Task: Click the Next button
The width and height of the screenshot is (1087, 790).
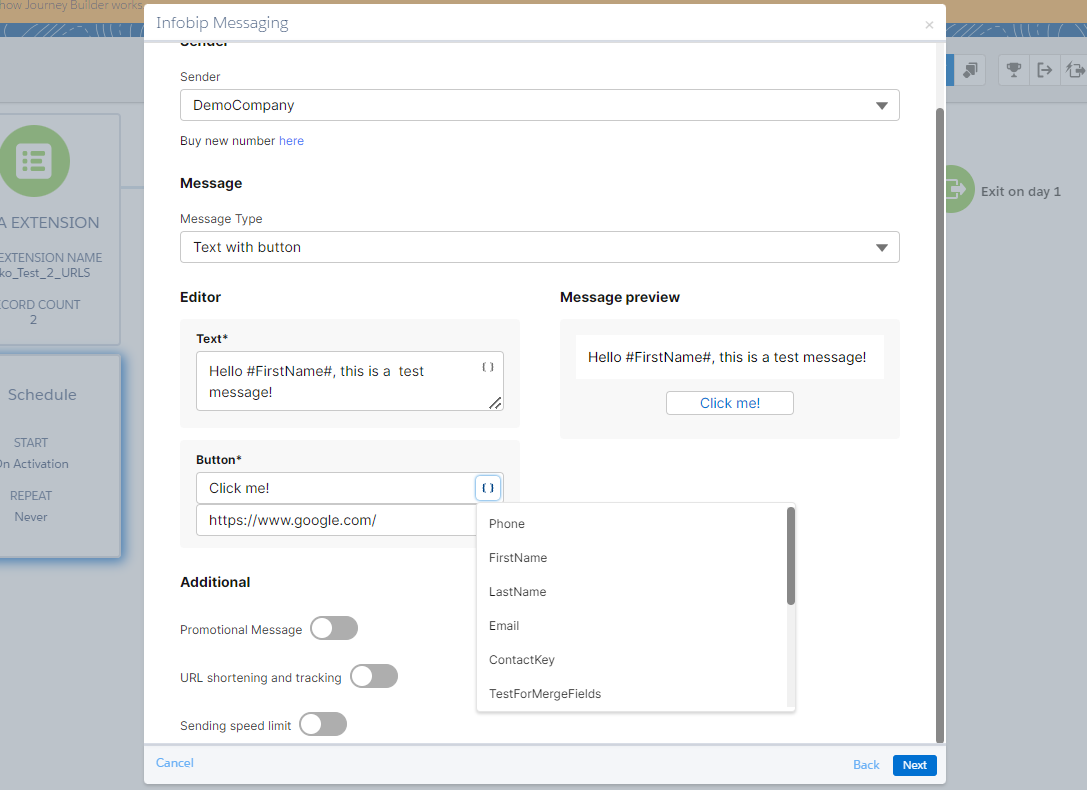Action: click(914, 765)
